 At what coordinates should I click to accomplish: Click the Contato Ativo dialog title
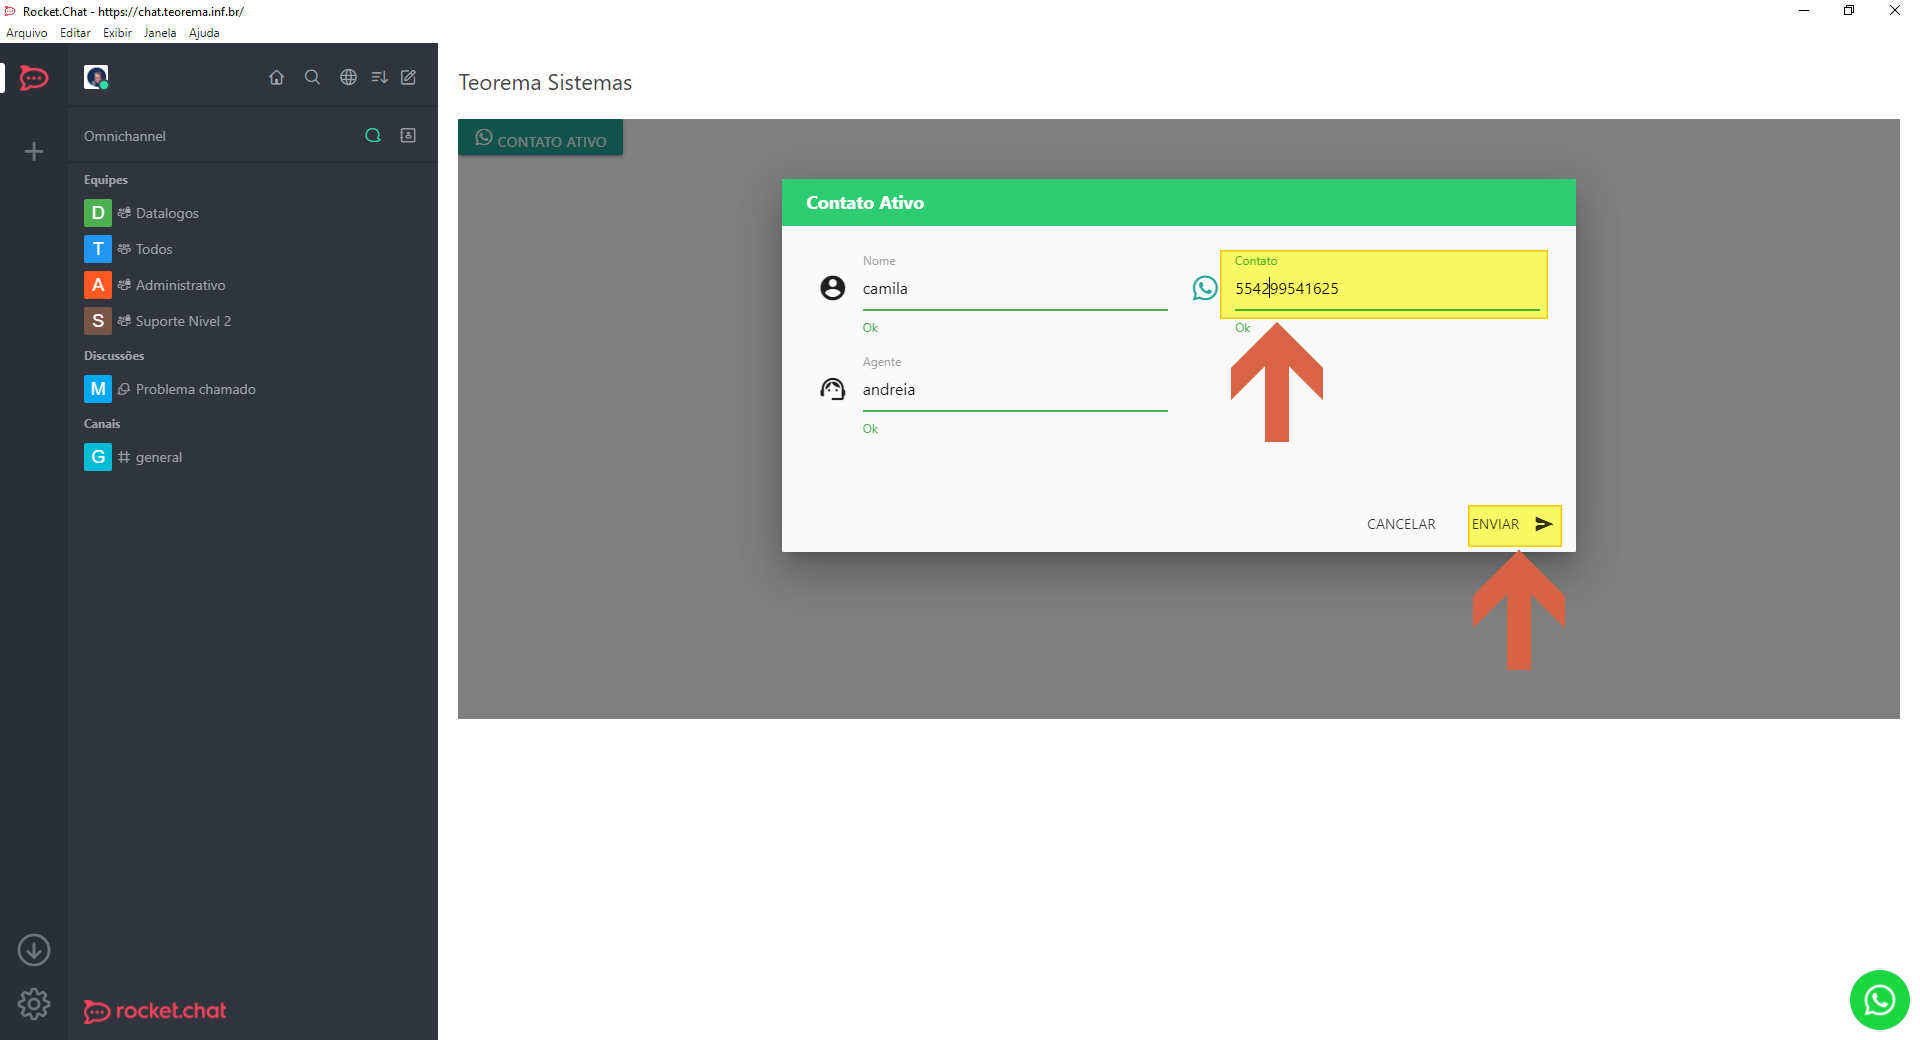865,203
